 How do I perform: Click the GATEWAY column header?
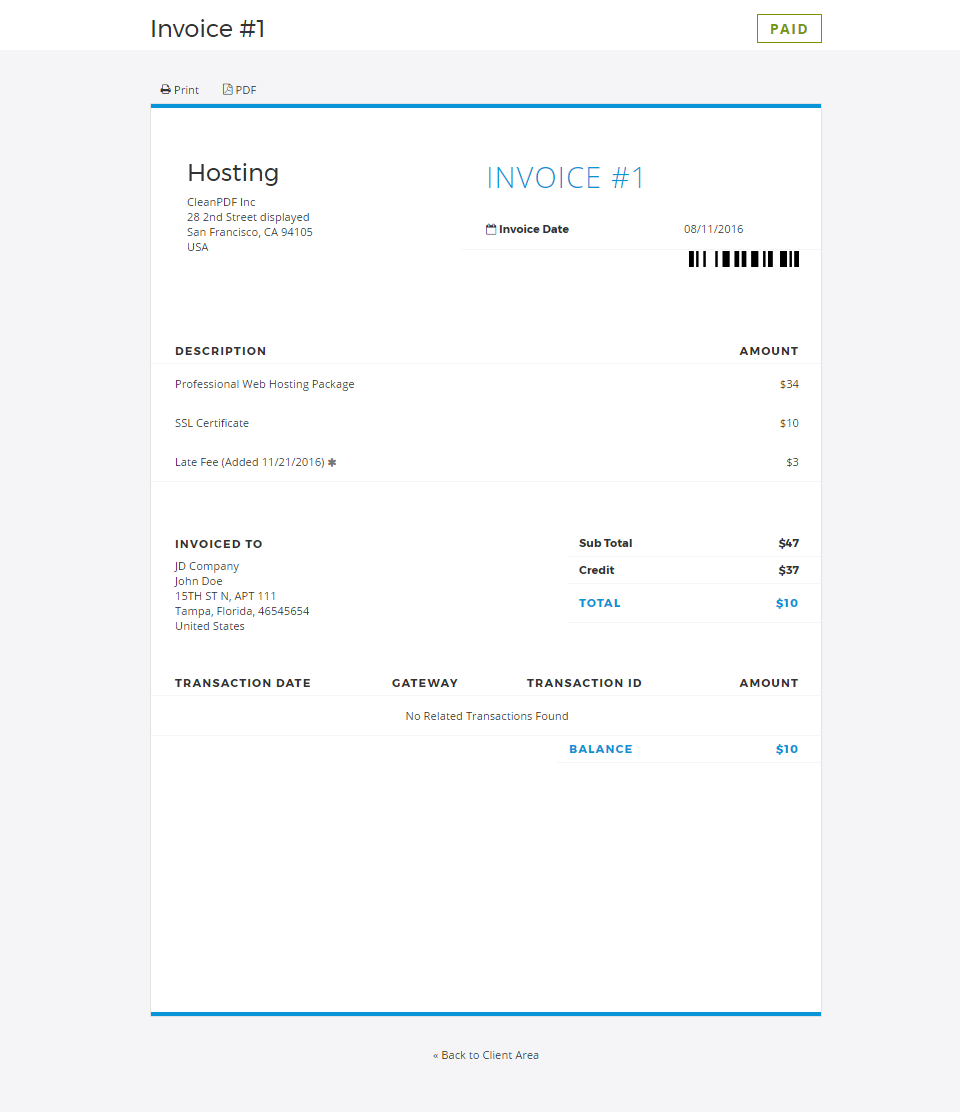point(425,683)
